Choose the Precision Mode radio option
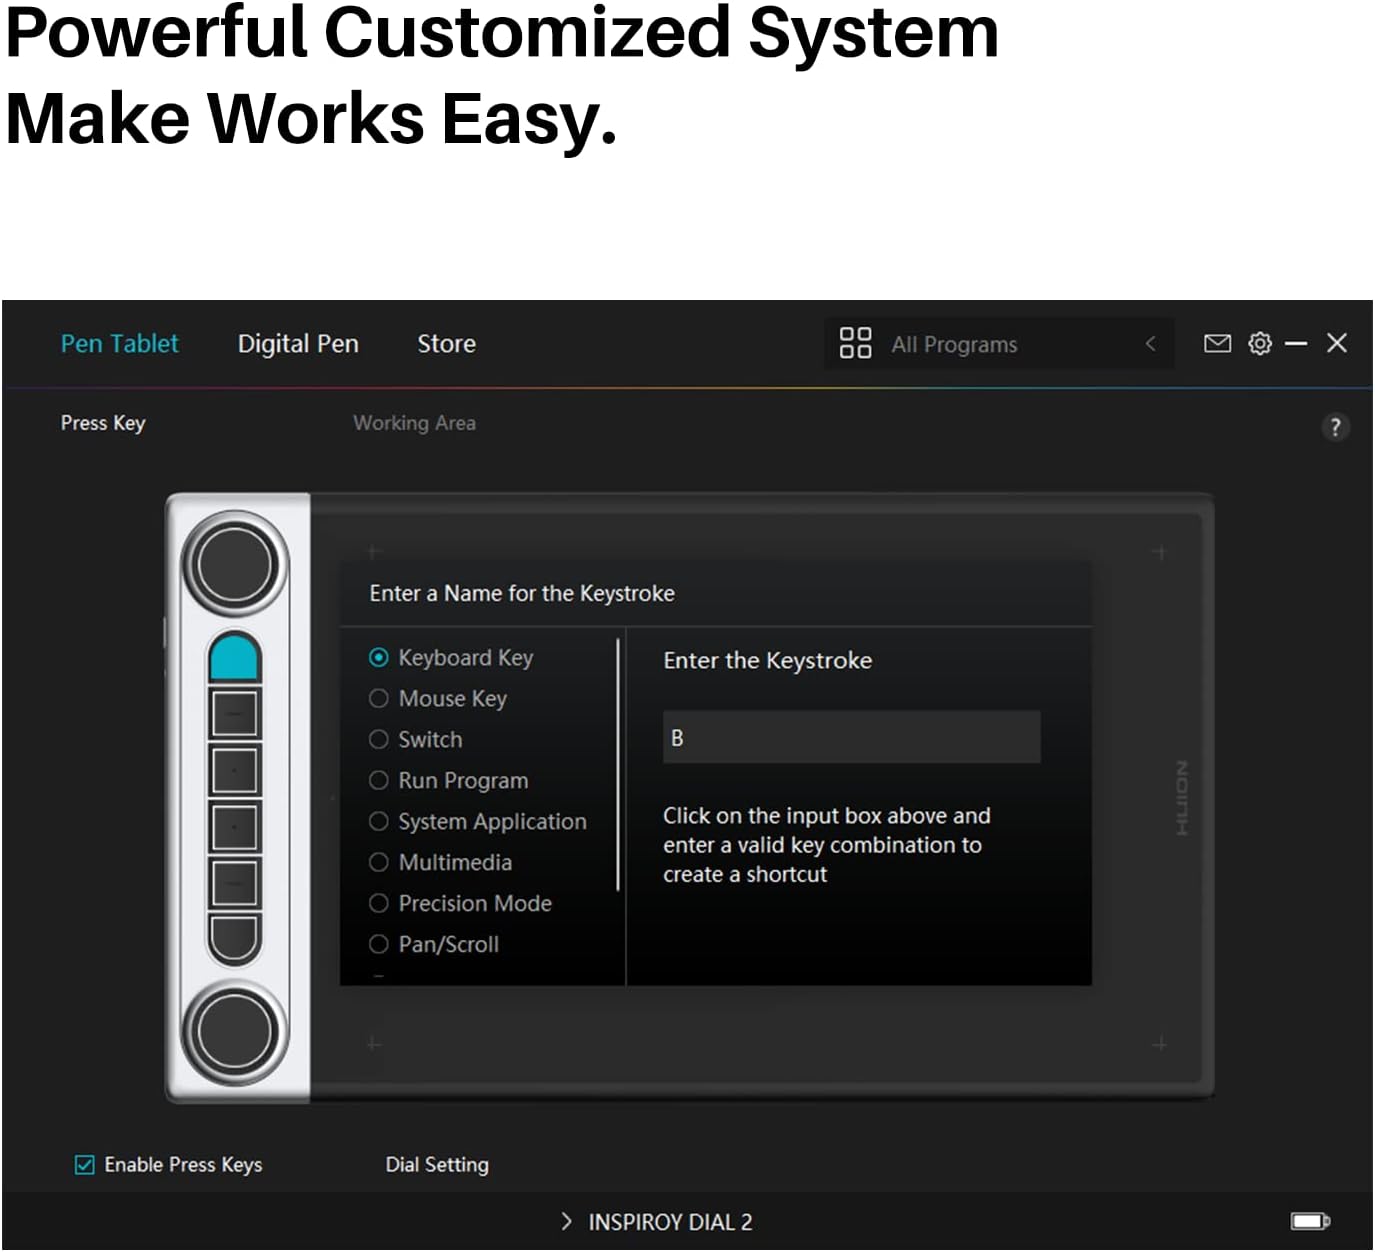Image resolution: width=1375 pixels, height=1252 pixels. pyautogui.click(x=379, y=904)
